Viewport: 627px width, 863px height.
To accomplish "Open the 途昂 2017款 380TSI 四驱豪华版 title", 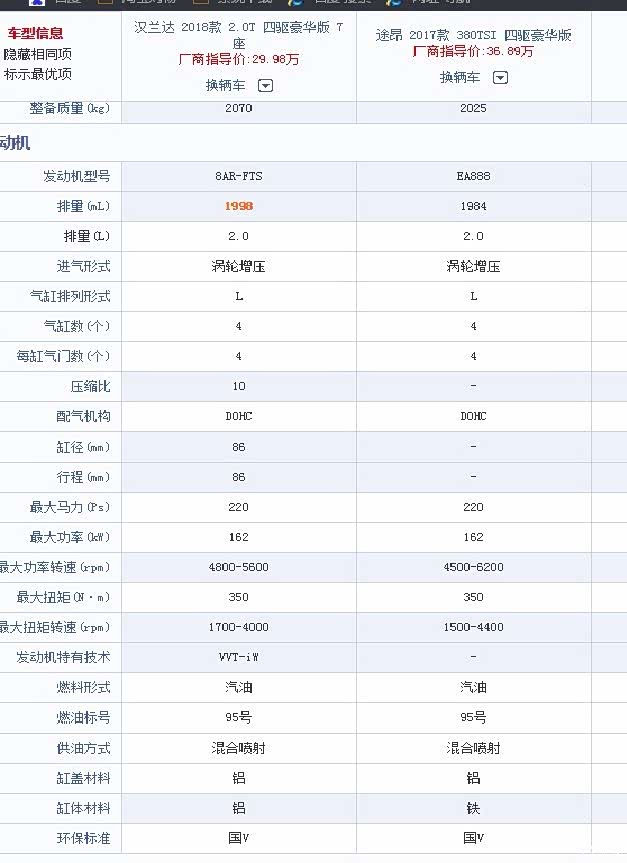I will [473, 35].
